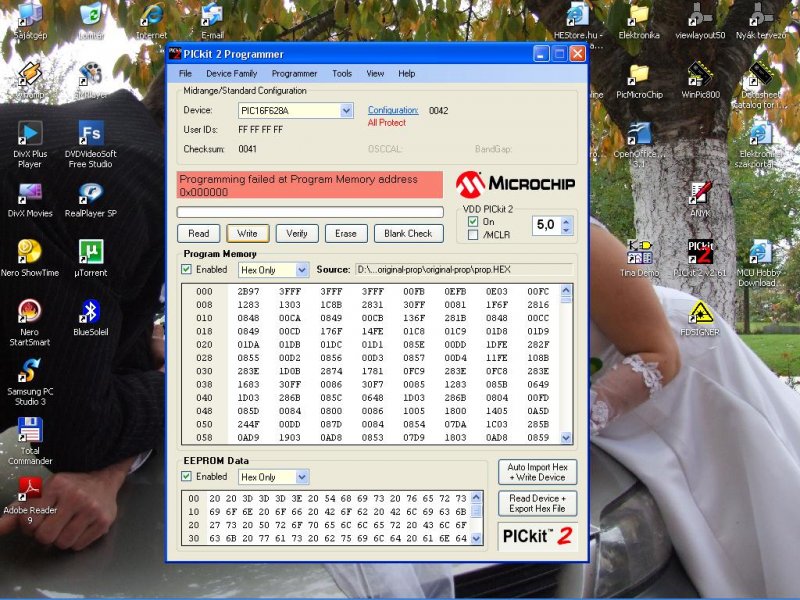Toggle Program Memory Enabled checkbox
This screenshot has height=600, width=800.
click(187, 269)
